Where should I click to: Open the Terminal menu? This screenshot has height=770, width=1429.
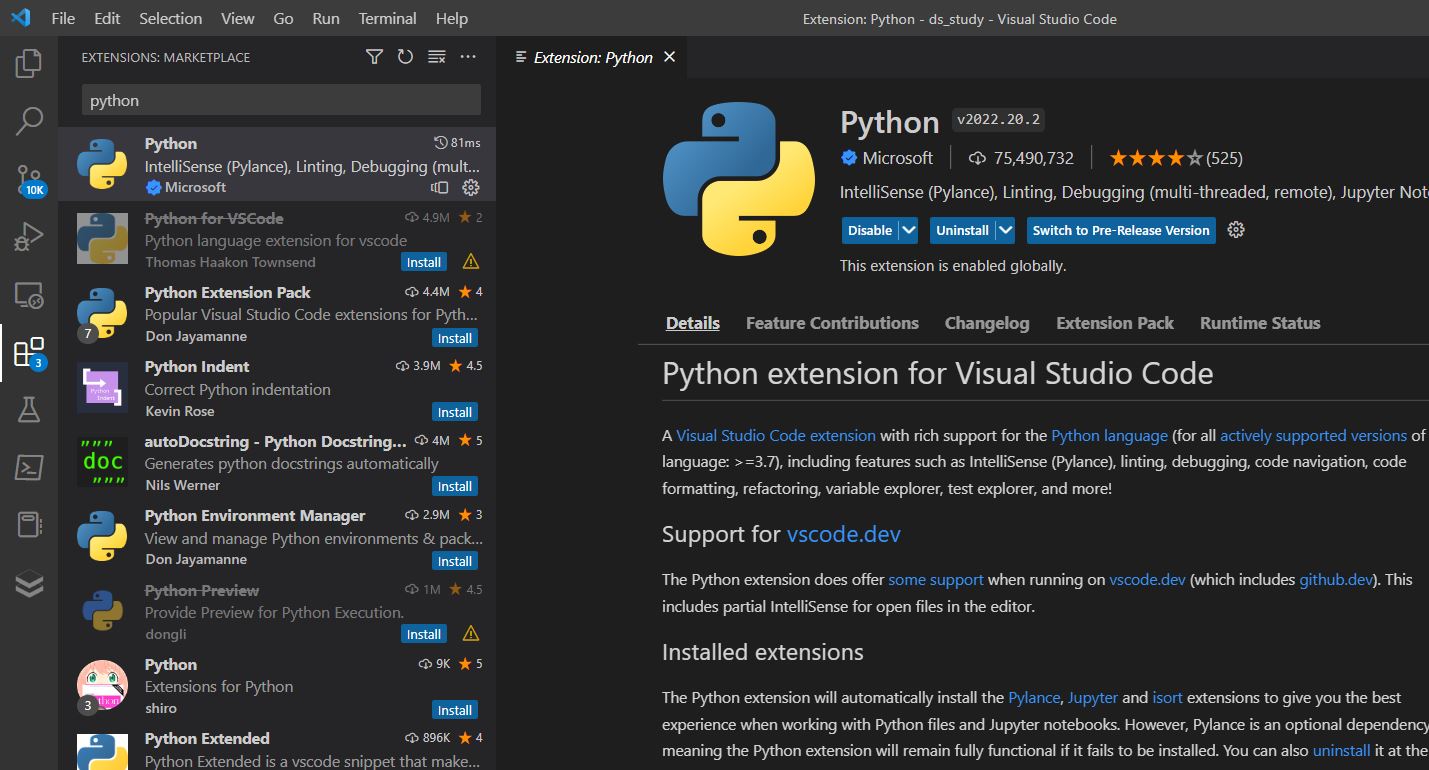(388, 18)
